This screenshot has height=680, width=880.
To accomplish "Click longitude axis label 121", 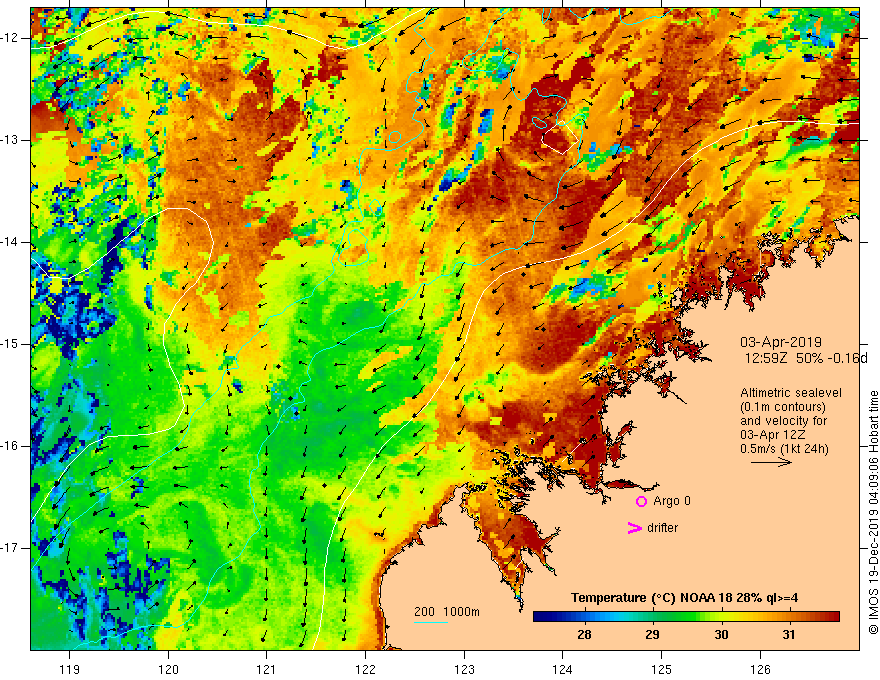I will [x=267, y=669].
